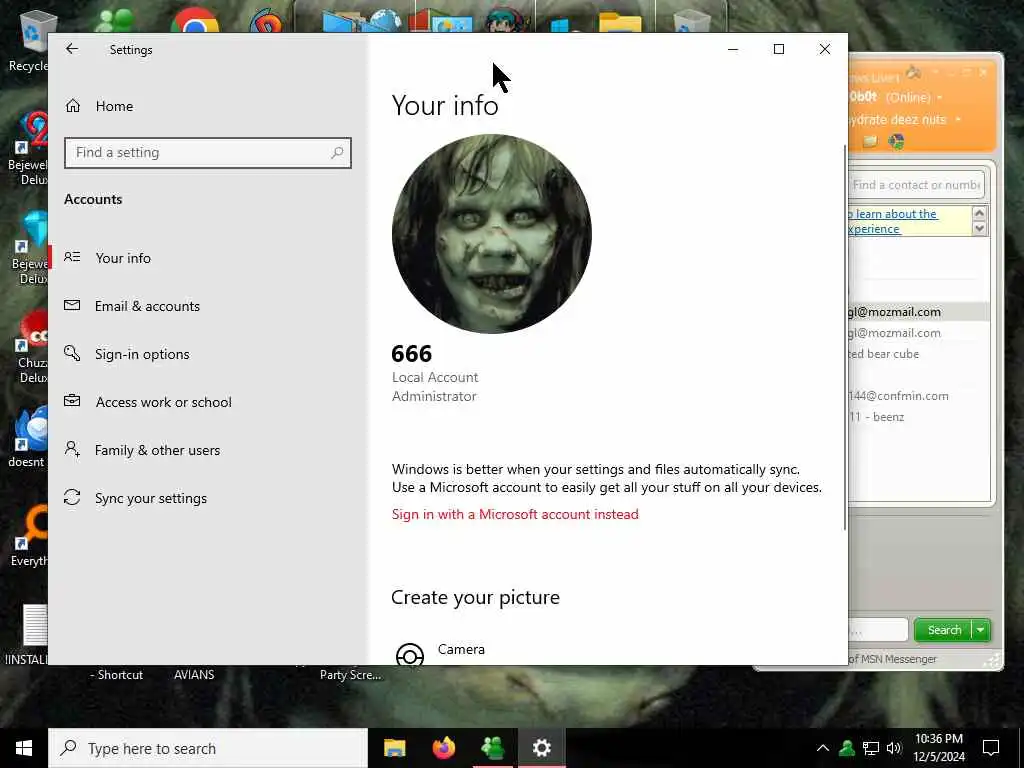Open the Search button dropdown arrow in Messenger
The image size is (1024, 768).
pyautogui.click(x=981, y=630)
